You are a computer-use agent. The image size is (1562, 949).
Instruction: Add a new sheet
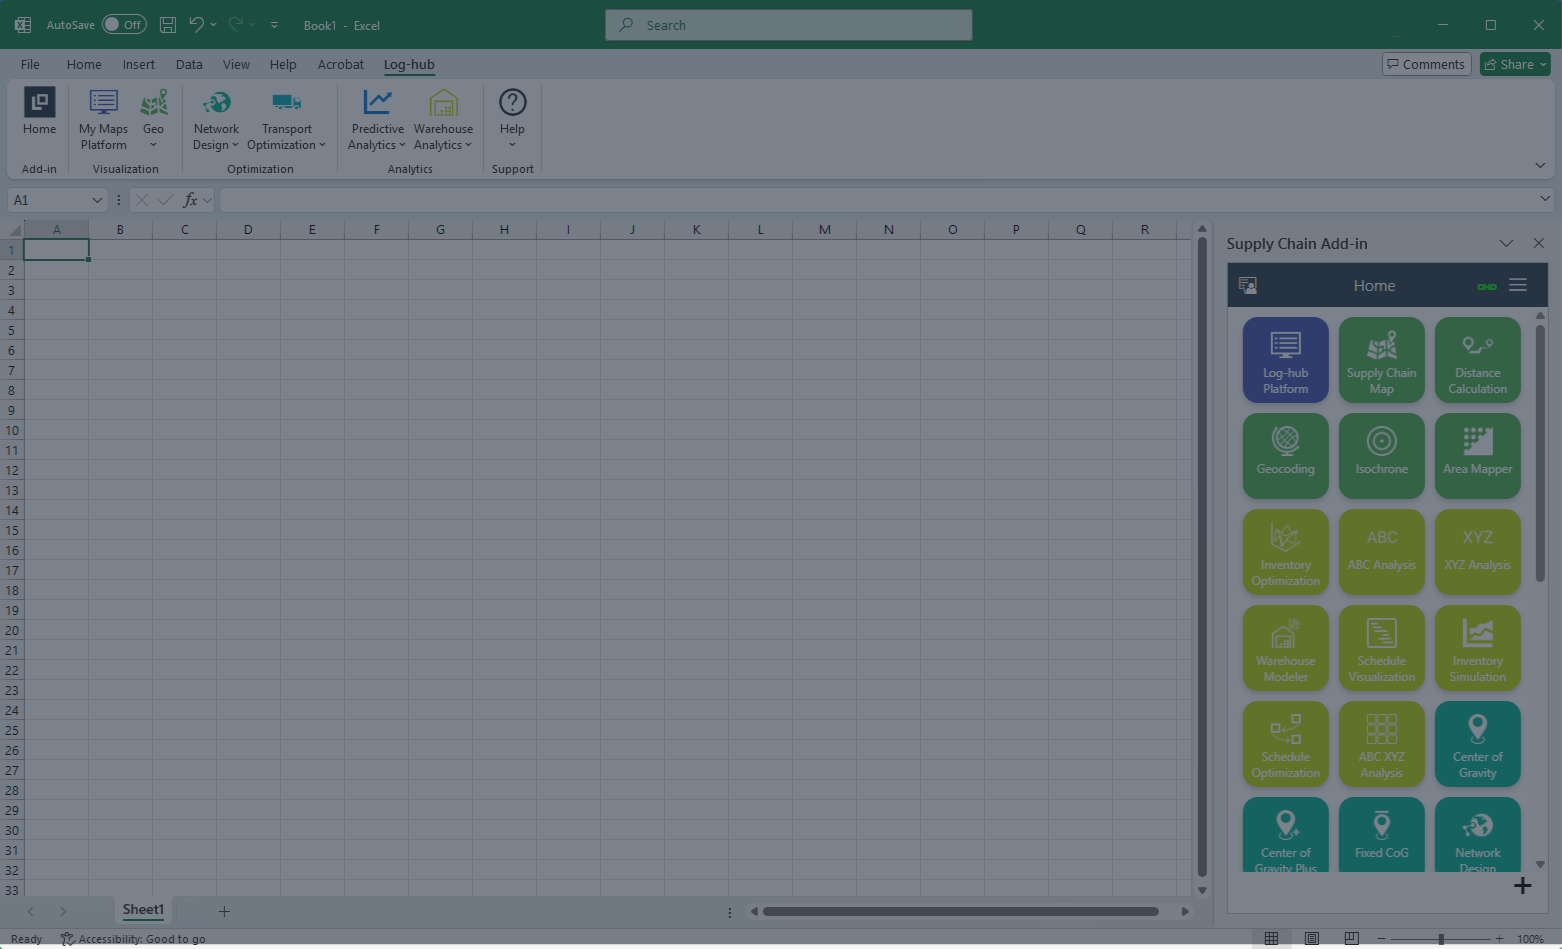tap(224, 911)
